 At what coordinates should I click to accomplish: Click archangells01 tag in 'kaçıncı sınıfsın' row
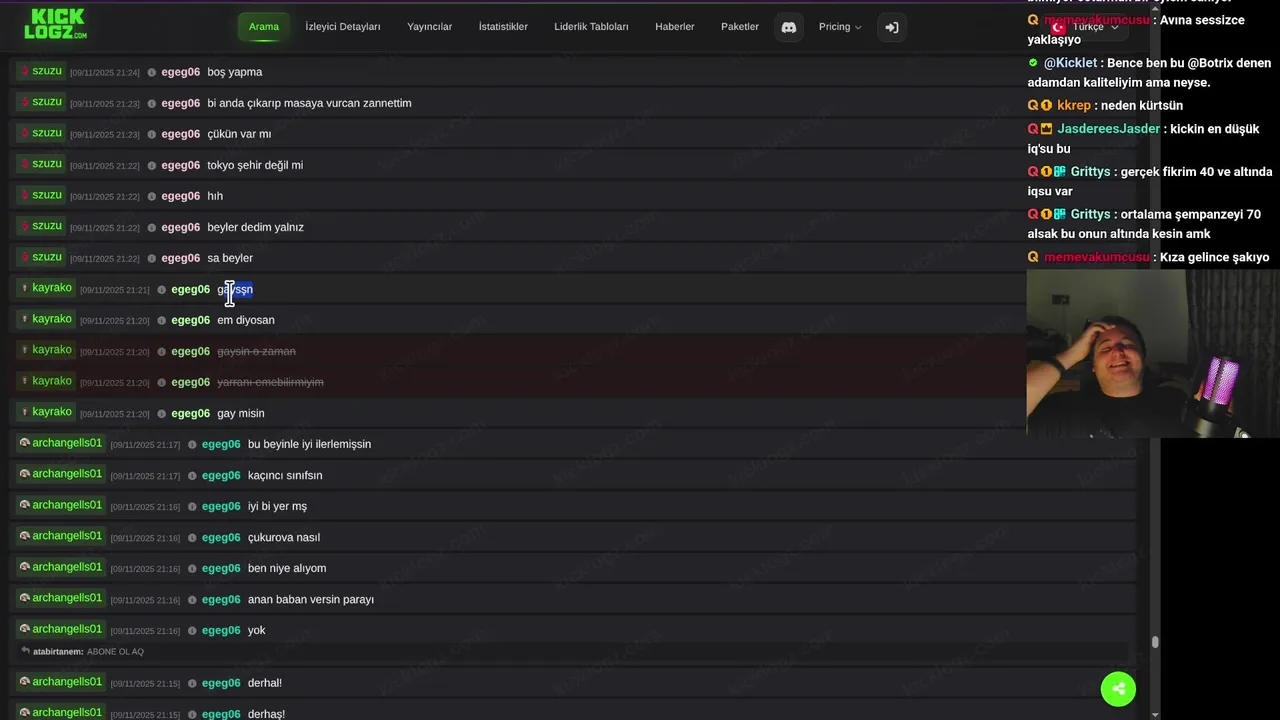pos(61,474)
